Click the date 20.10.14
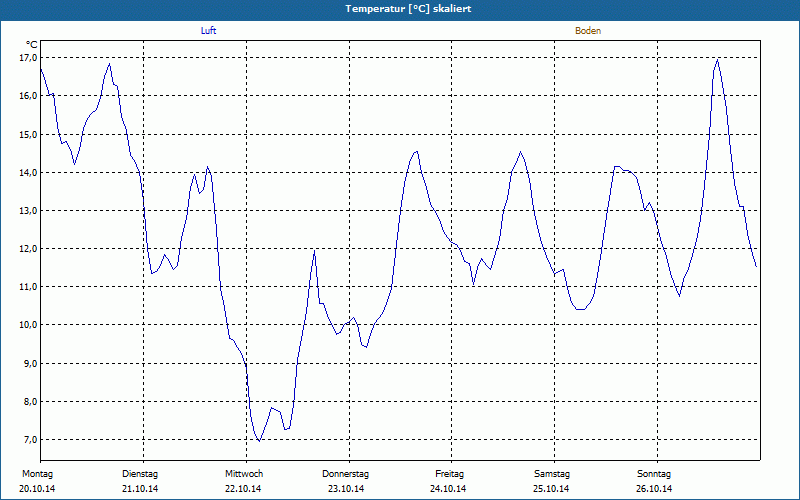The image size is (800, 500). (37, 489)
